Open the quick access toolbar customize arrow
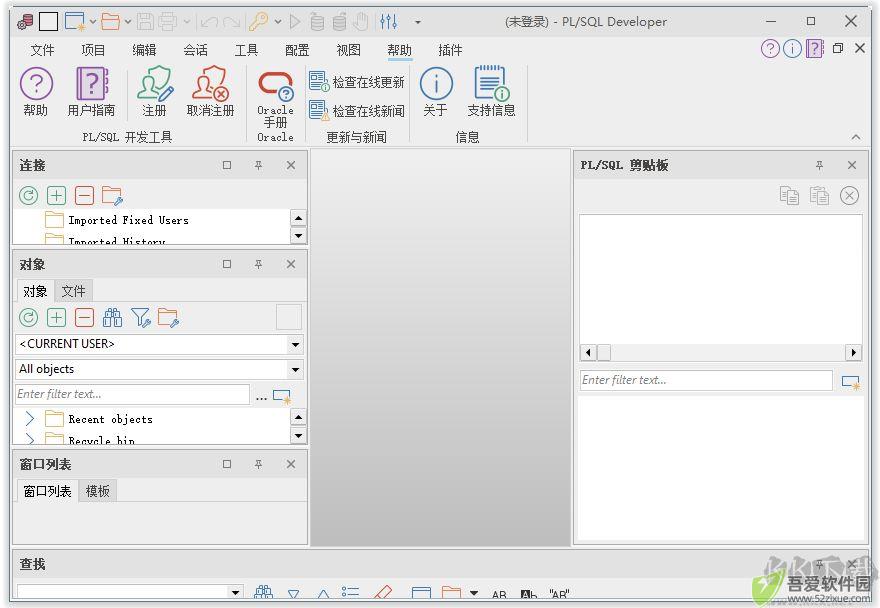 418,22
